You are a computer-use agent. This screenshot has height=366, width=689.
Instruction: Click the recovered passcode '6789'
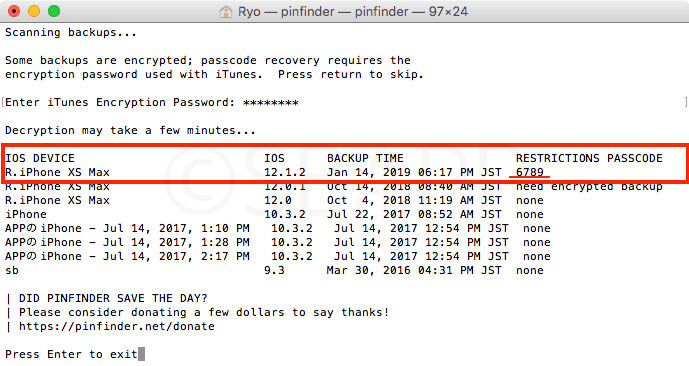click(x=530, y=172)
